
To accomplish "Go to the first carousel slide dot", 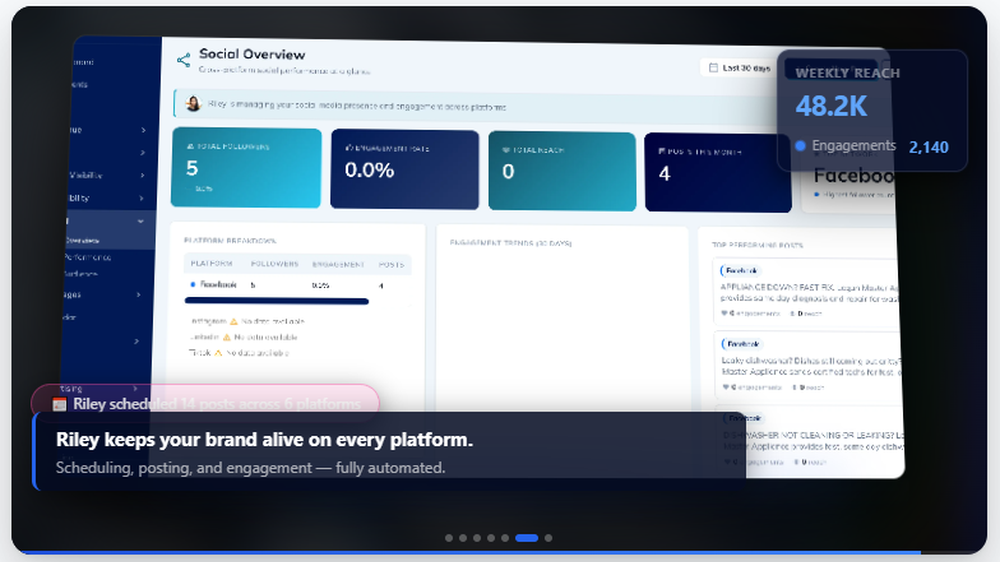I will (x=449, y=538).
